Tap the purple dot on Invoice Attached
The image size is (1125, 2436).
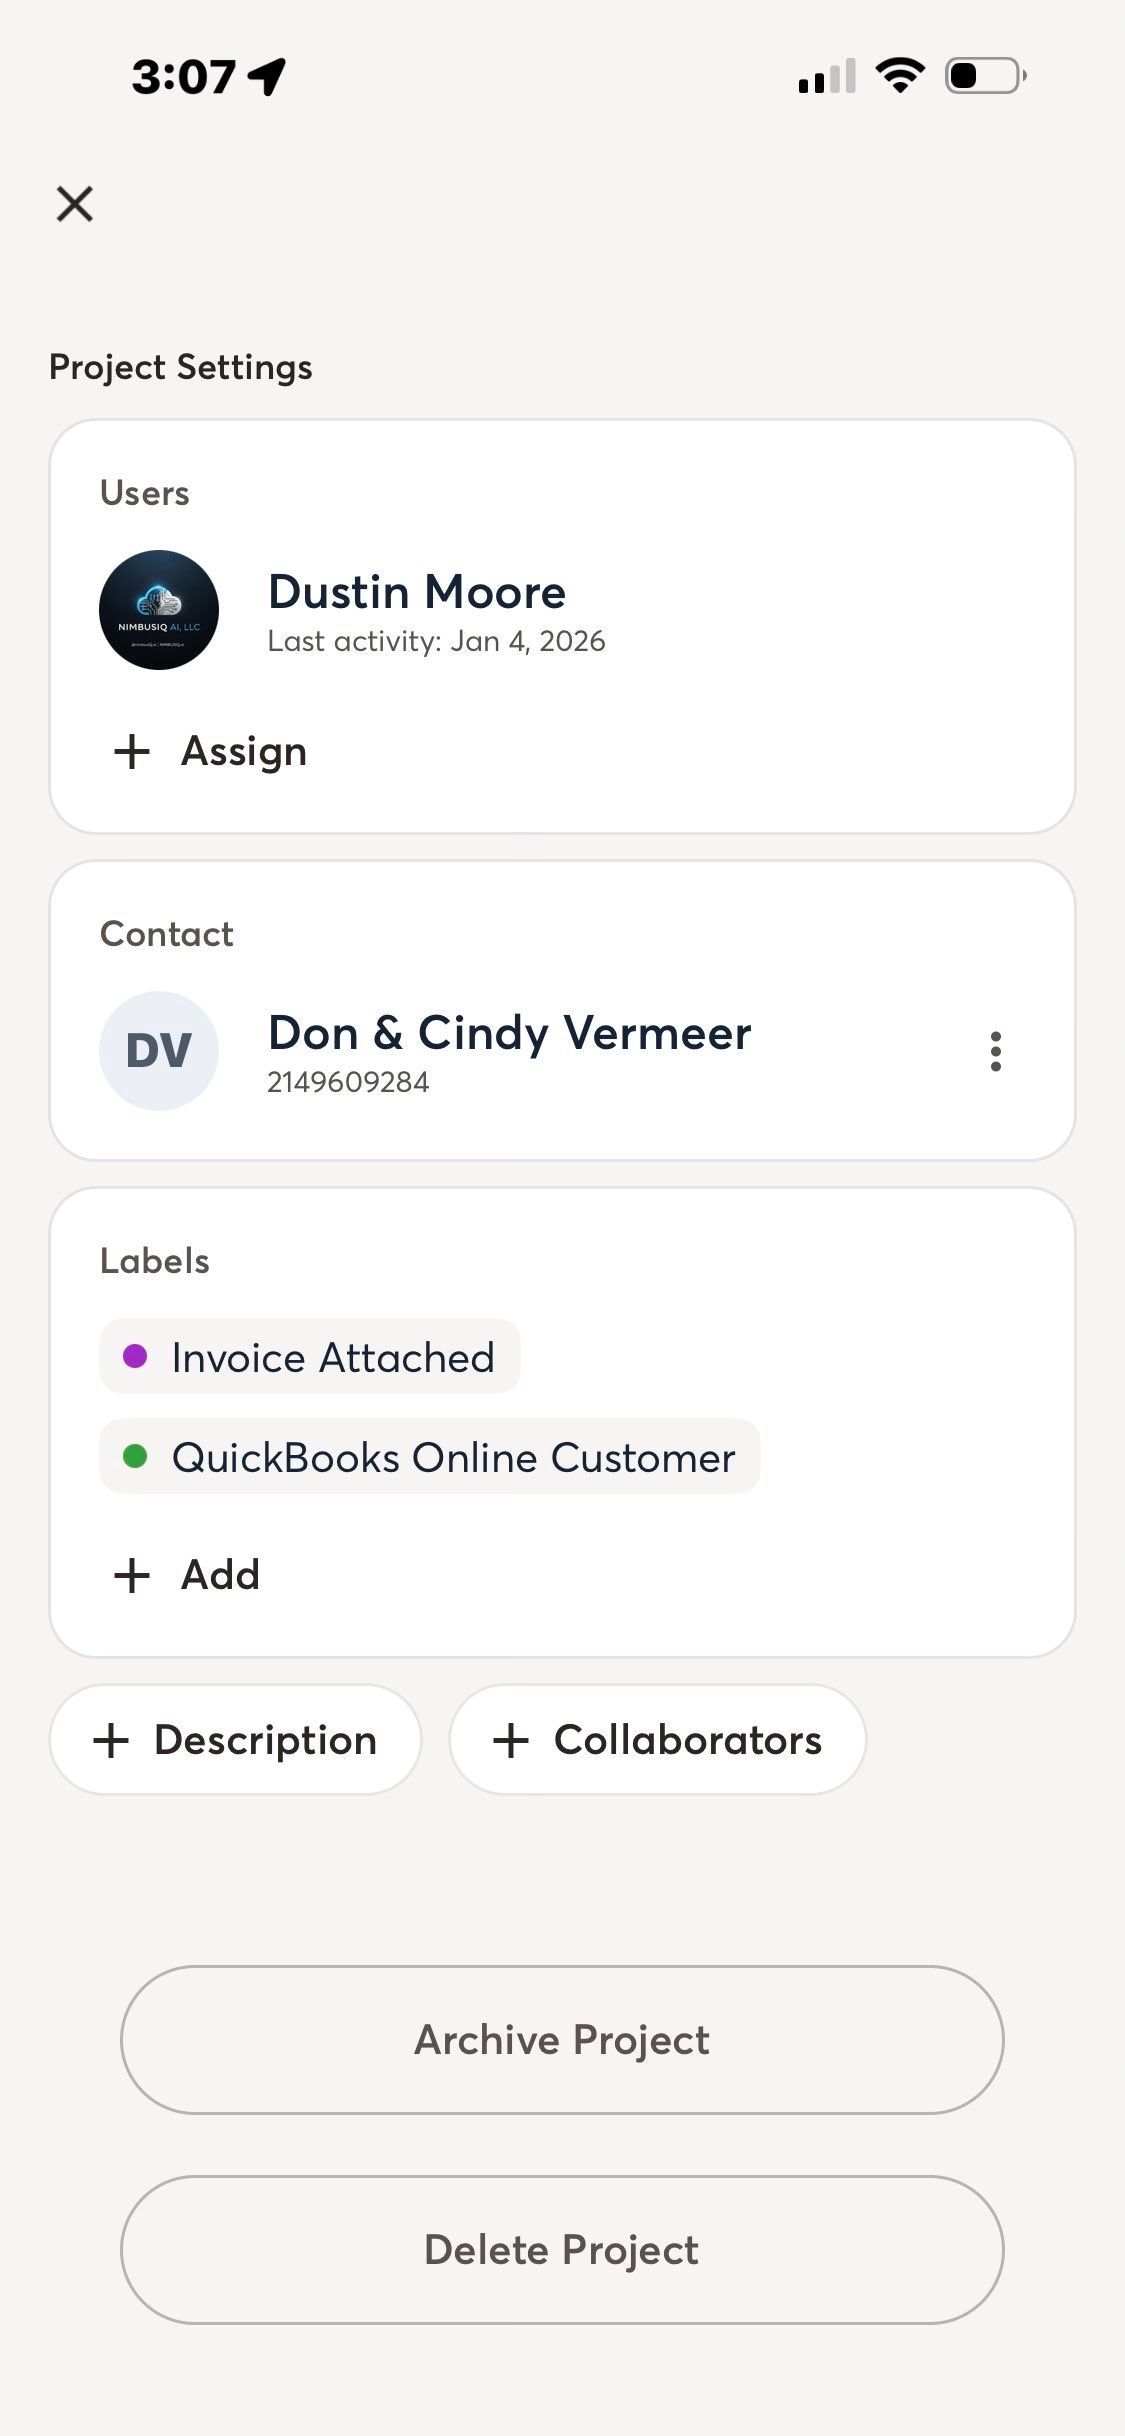coord(135,1357)
